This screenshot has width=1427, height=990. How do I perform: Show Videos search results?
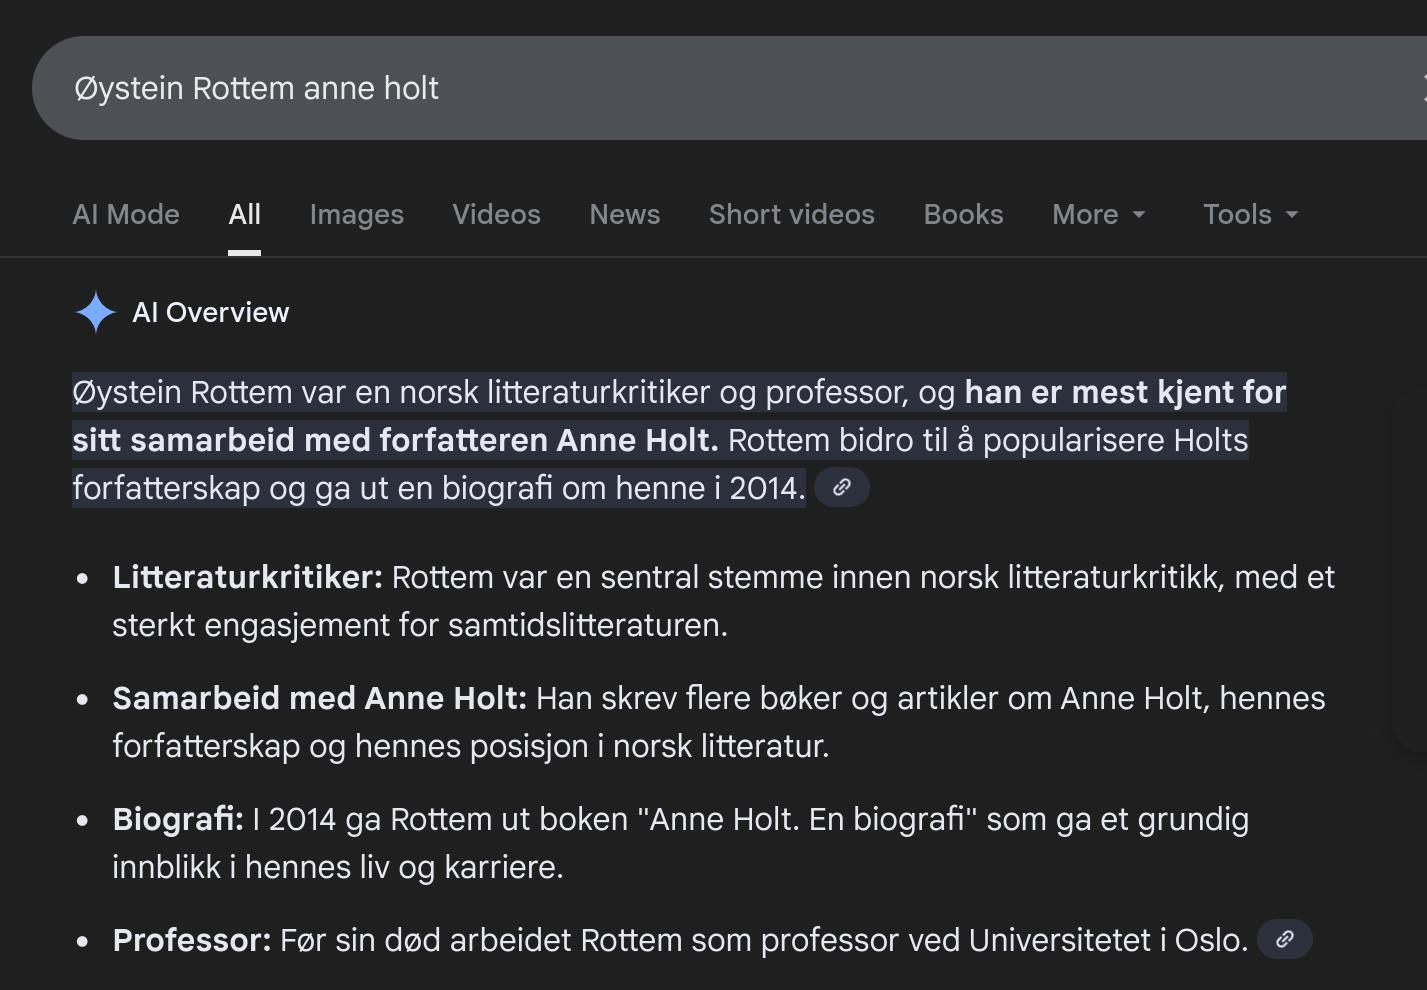(496, 215)
